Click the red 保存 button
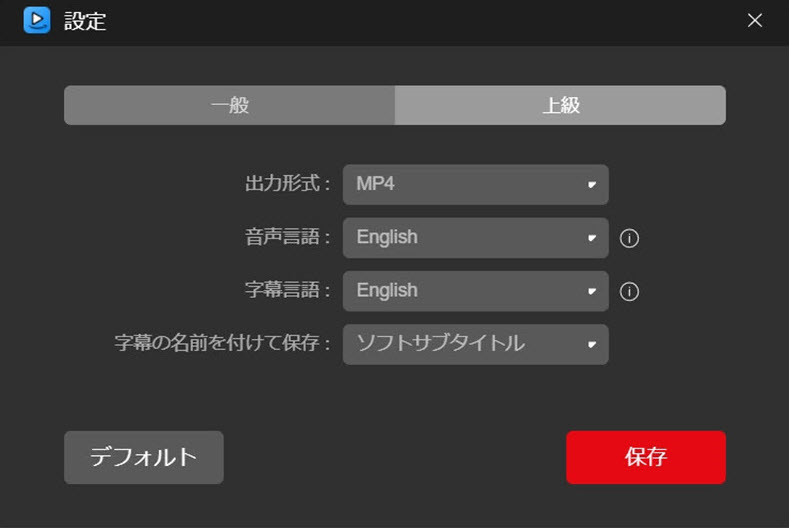This screenshot has width=789, height=528. (x=646, y=457)
